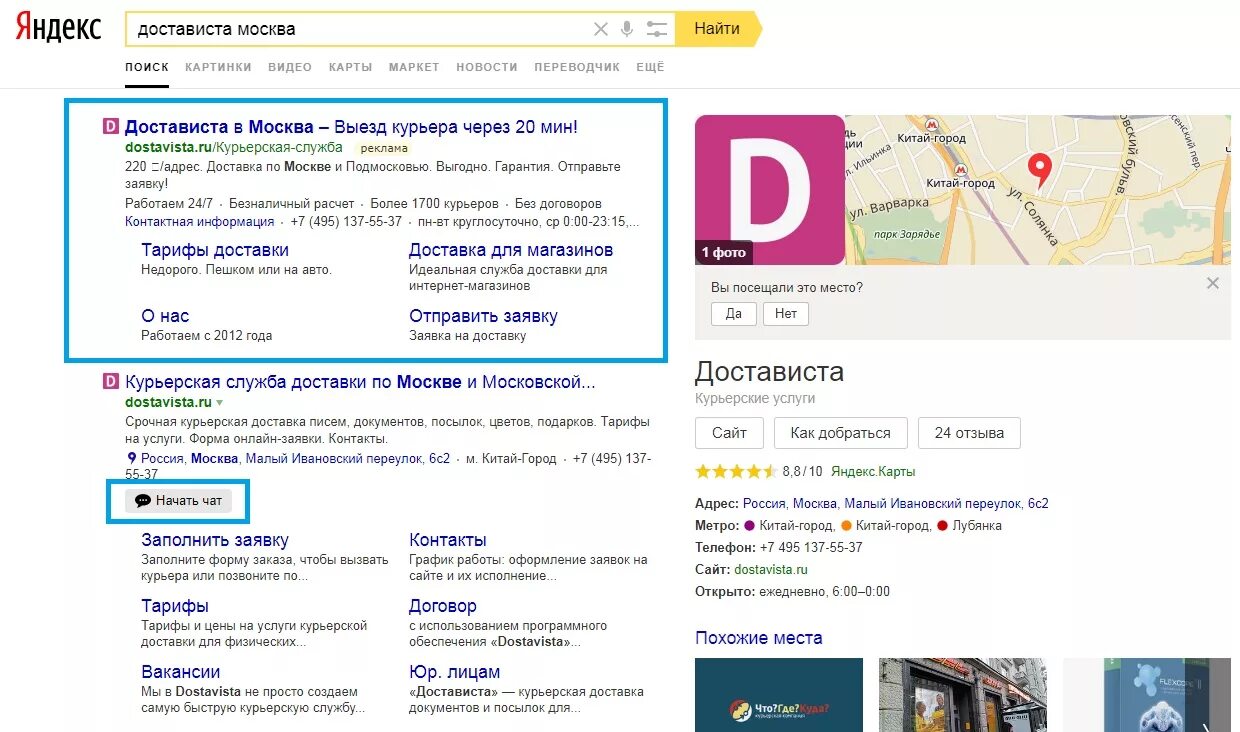
Task: Click the map preview of Китай-город
Action: [x=1038, y=190]
